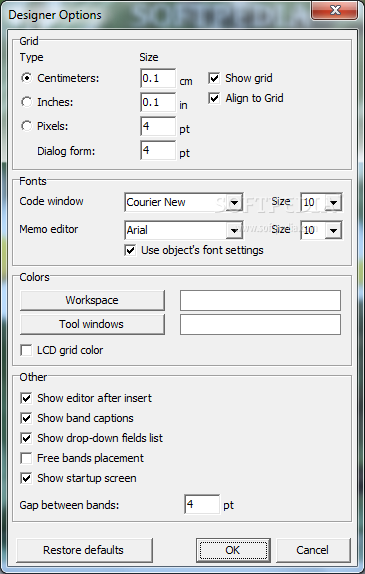
Task: Click the Tool windows color button
Action: point(92,324)
